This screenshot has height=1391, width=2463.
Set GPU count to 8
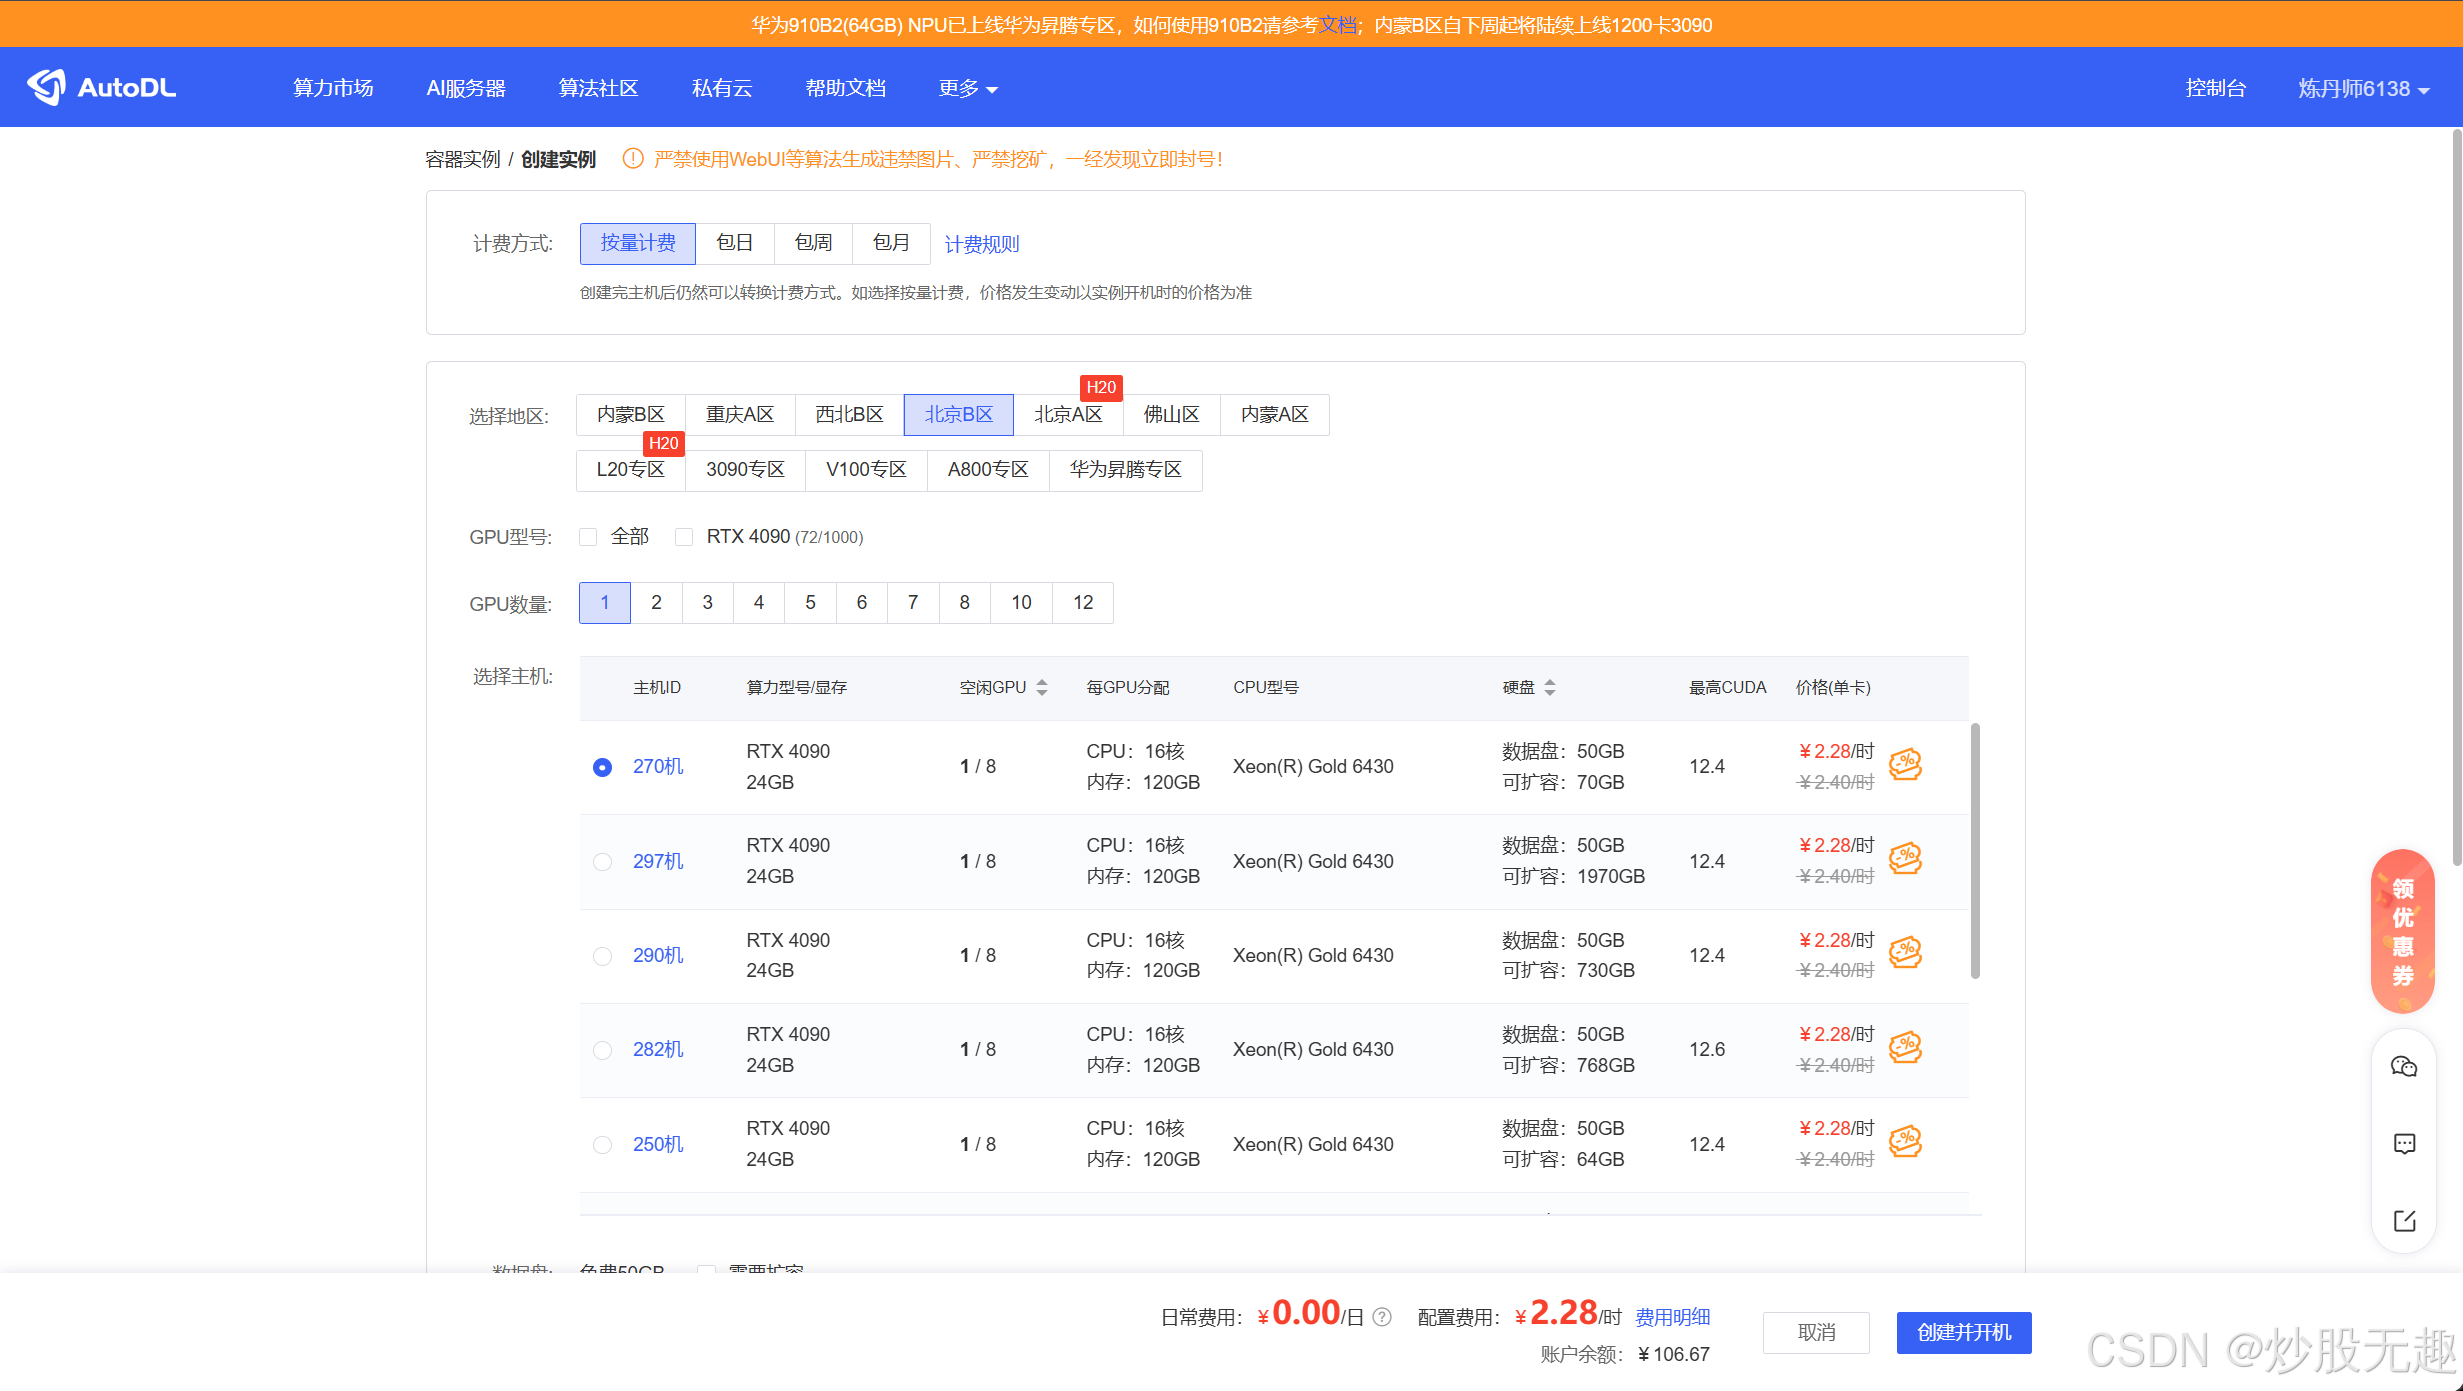pos(965,603)
